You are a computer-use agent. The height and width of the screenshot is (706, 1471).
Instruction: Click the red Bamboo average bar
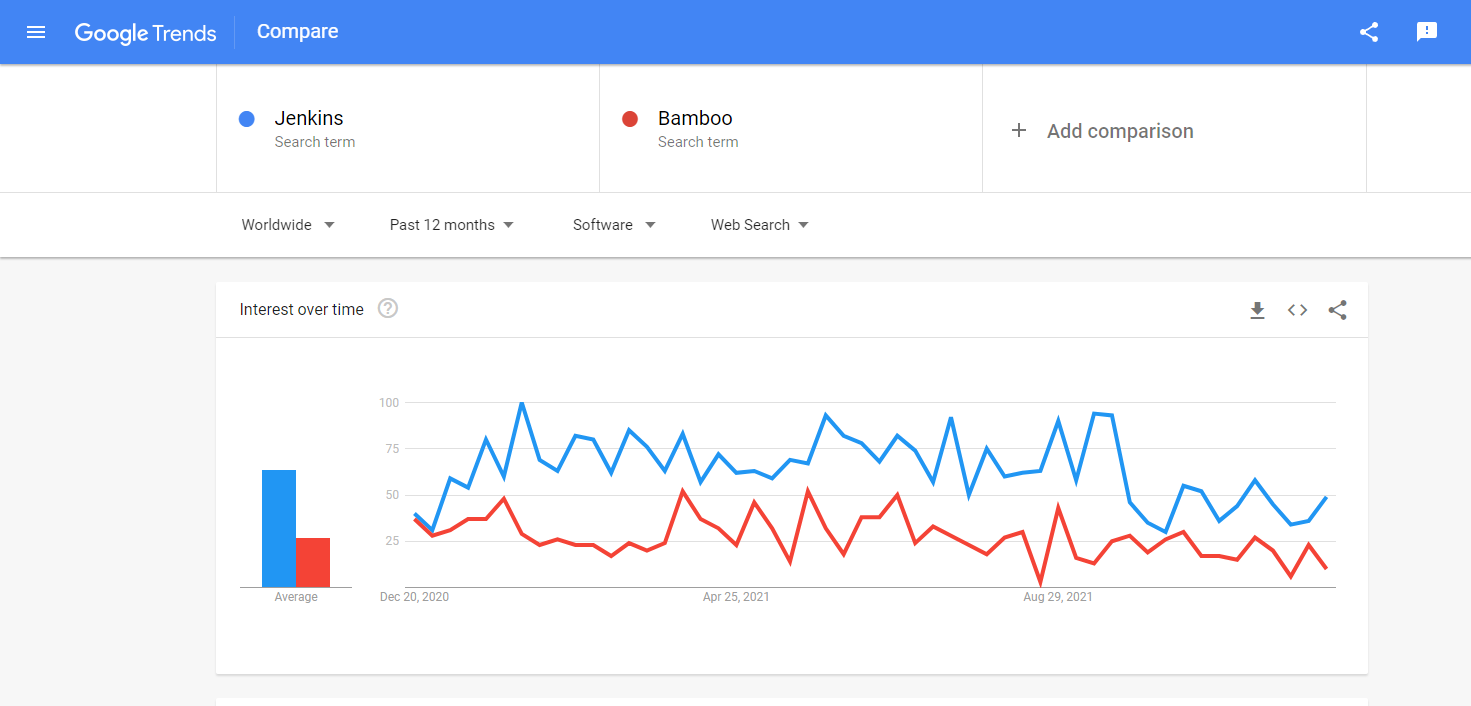point(313,562)
